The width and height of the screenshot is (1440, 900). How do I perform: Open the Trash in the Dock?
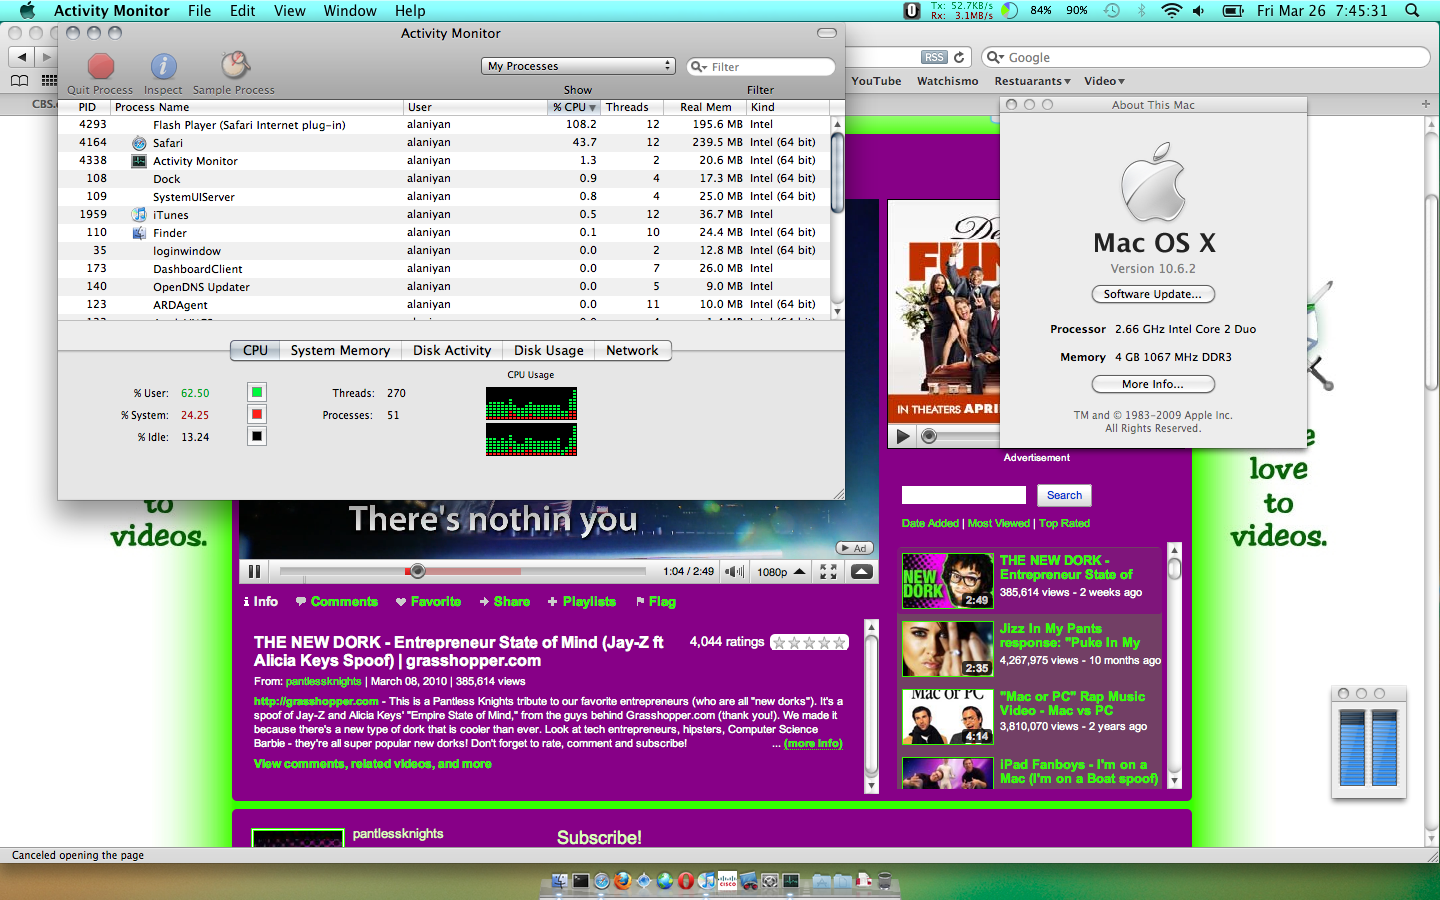click(884, 881)
